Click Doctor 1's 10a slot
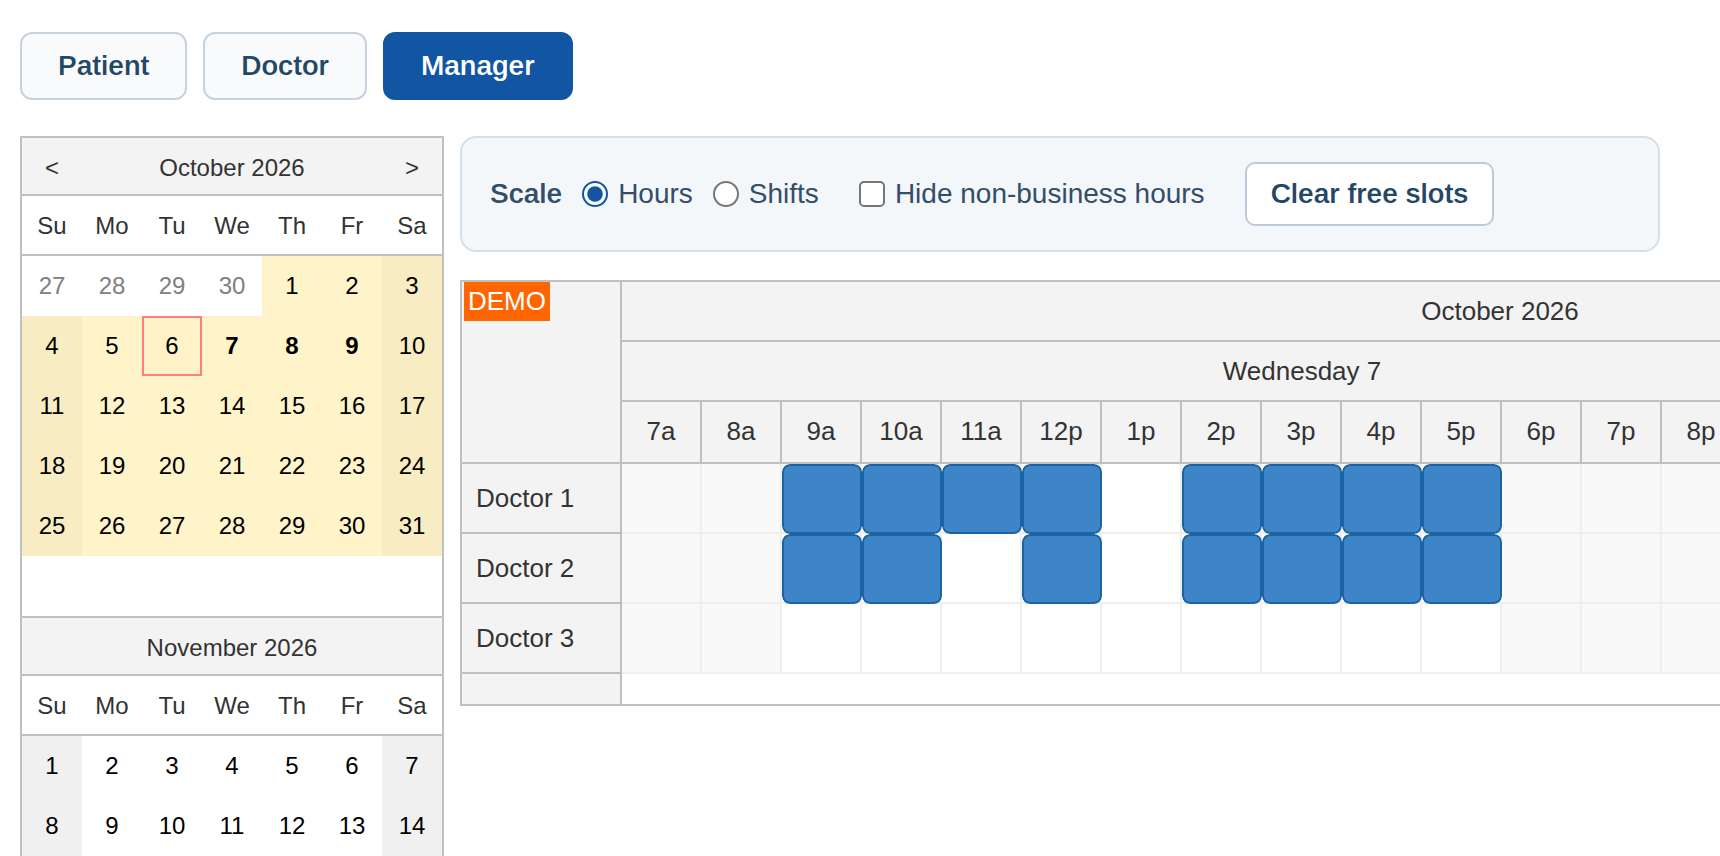The image size is (1720, 856). 902,499
